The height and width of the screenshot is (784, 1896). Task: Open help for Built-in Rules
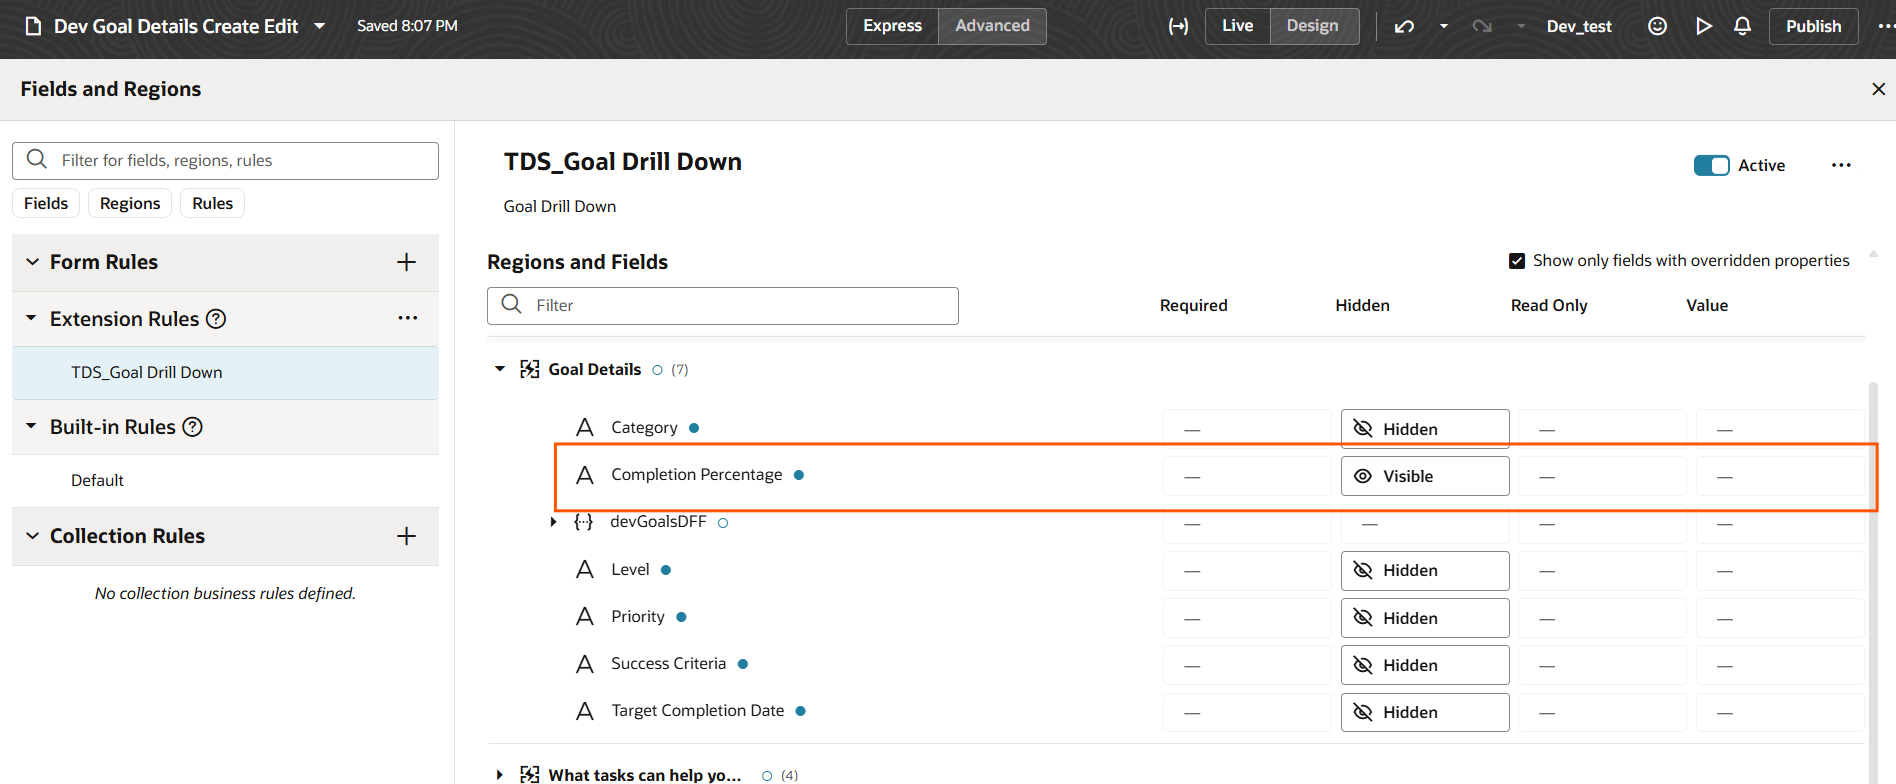193,427
